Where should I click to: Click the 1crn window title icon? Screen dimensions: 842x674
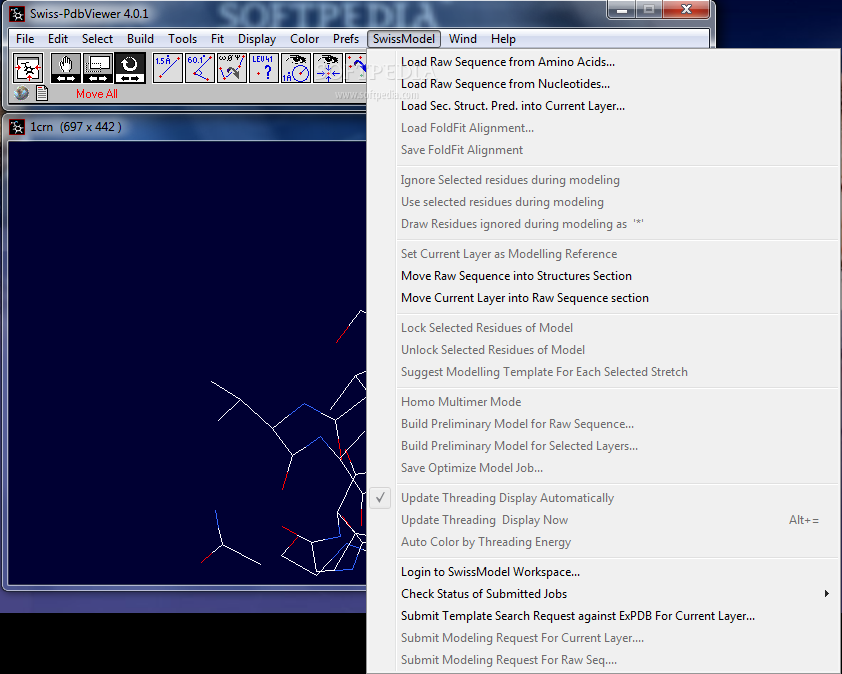coord(17,127)
